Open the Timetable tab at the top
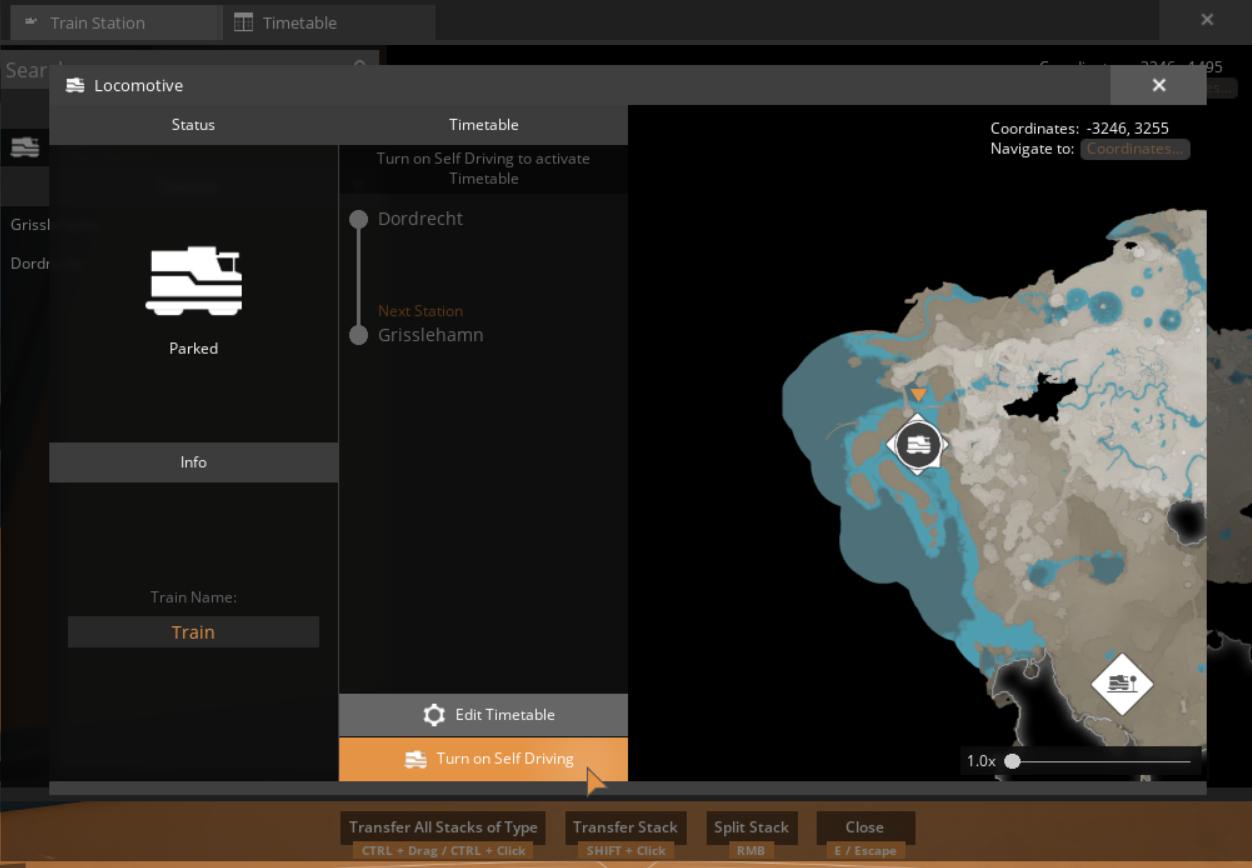1252x868 pixels. (299, 23)
